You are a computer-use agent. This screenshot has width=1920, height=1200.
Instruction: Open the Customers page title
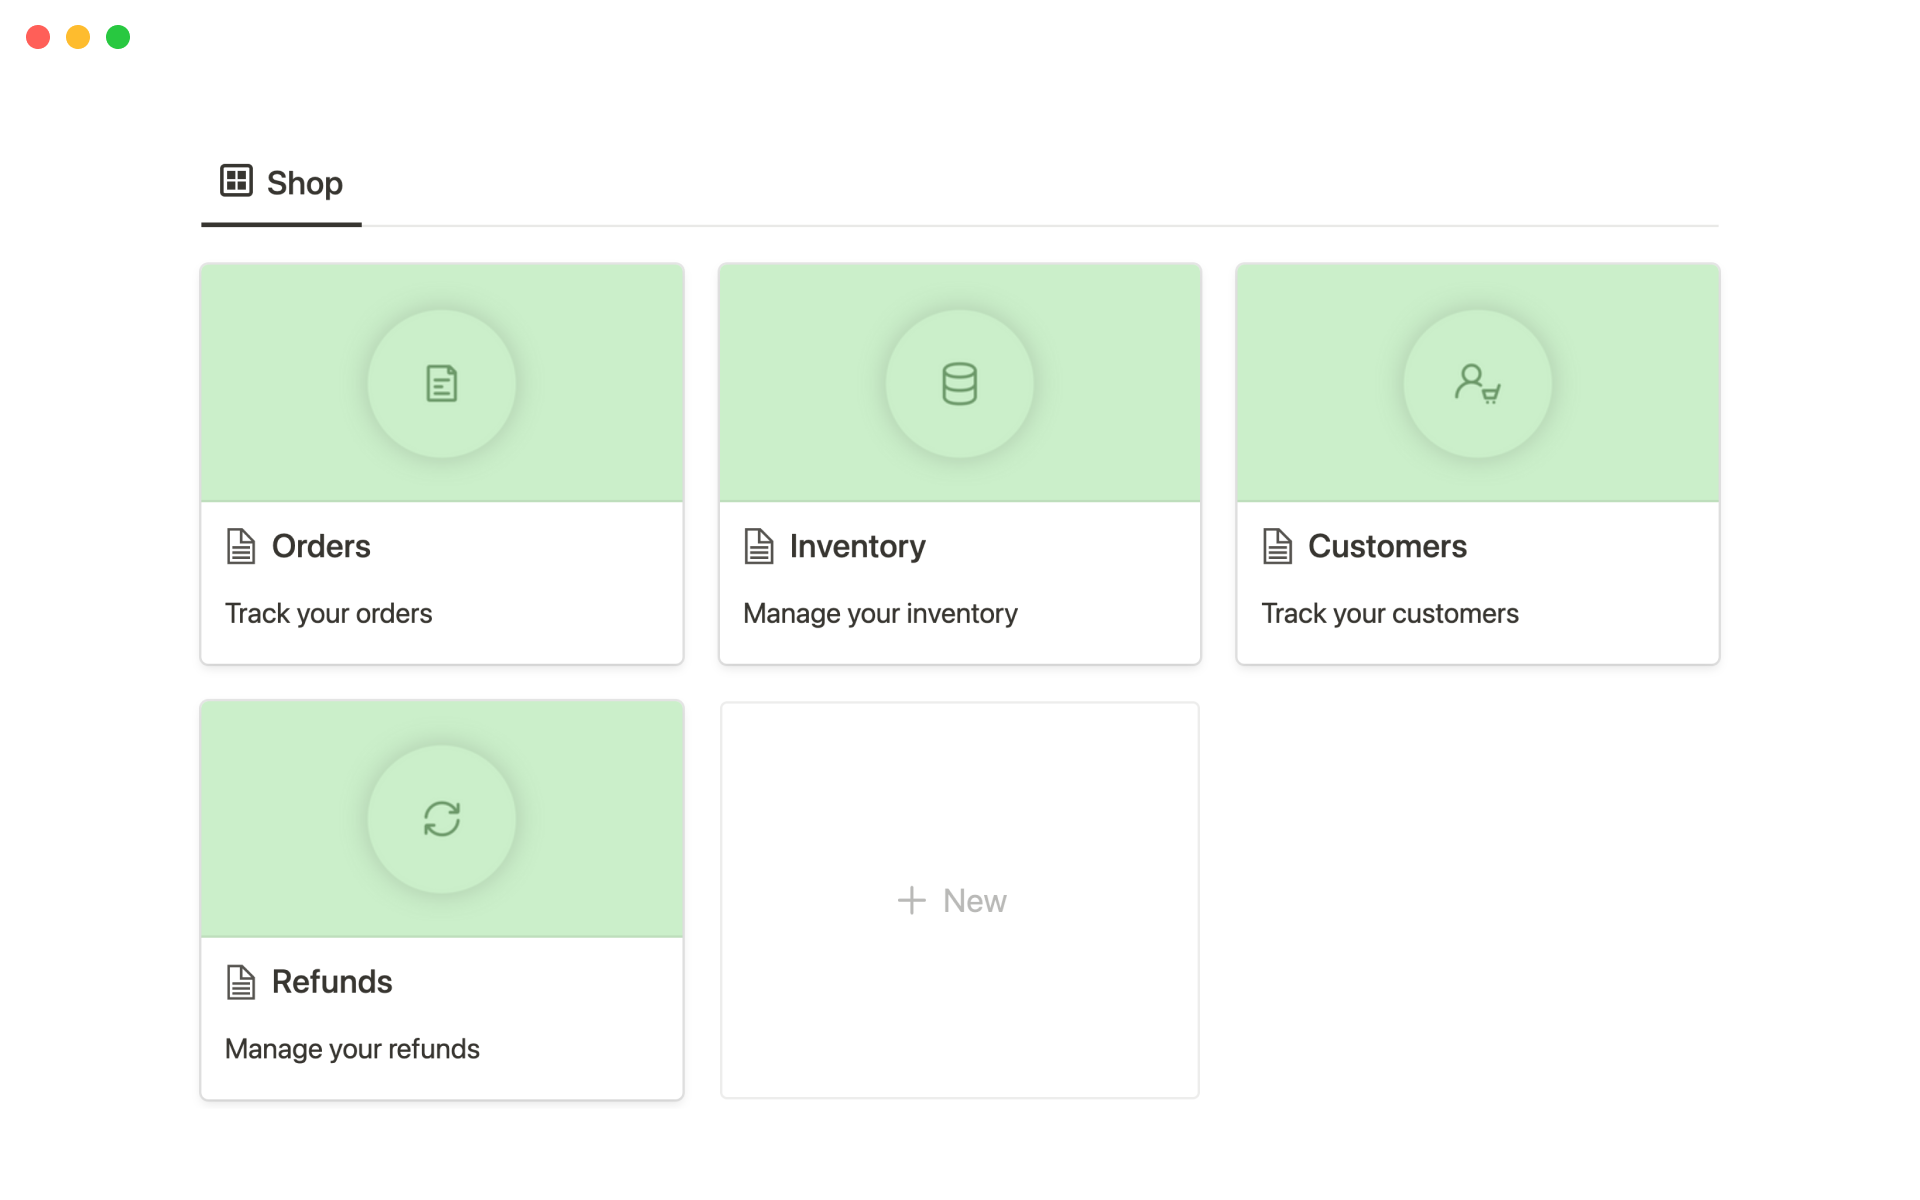(1387, 547)
